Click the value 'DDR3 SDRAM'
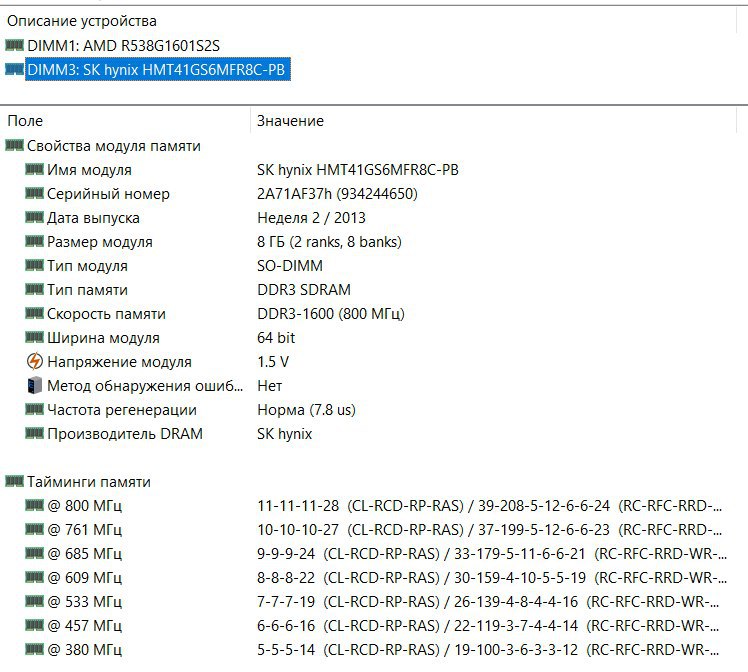This screenshot has width=748, height=672. [x=304, y=290]
